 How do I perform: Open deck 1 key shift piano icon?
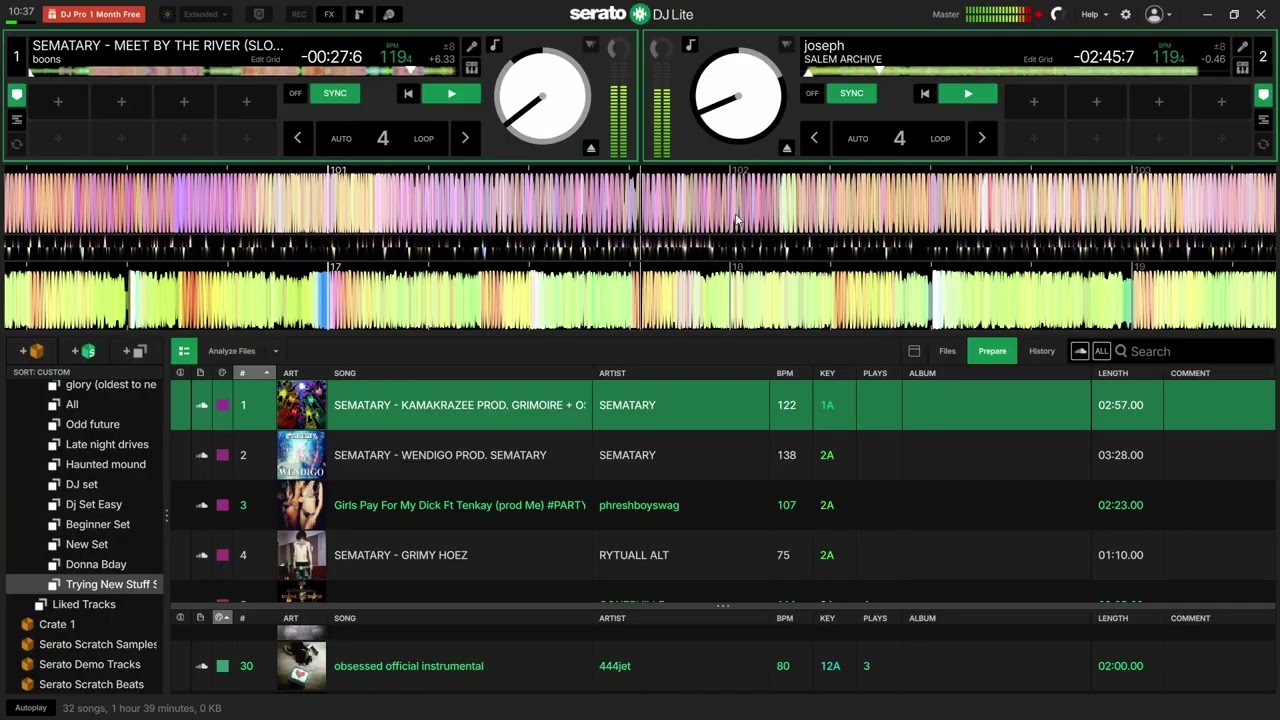click(x=472, y=68)
